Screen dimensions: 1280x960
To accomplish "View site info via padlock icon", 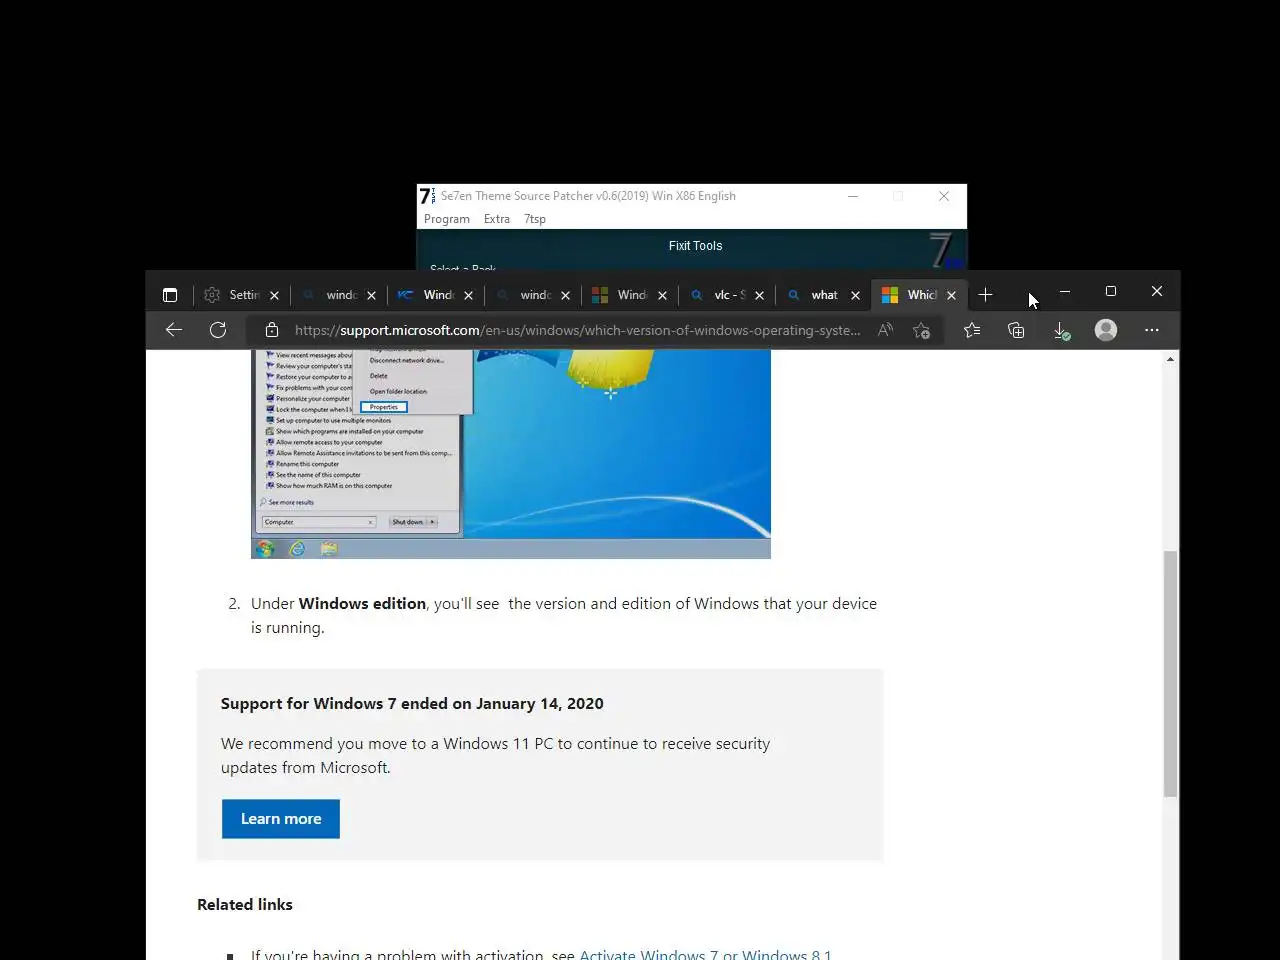I will (x=272, y=330).
